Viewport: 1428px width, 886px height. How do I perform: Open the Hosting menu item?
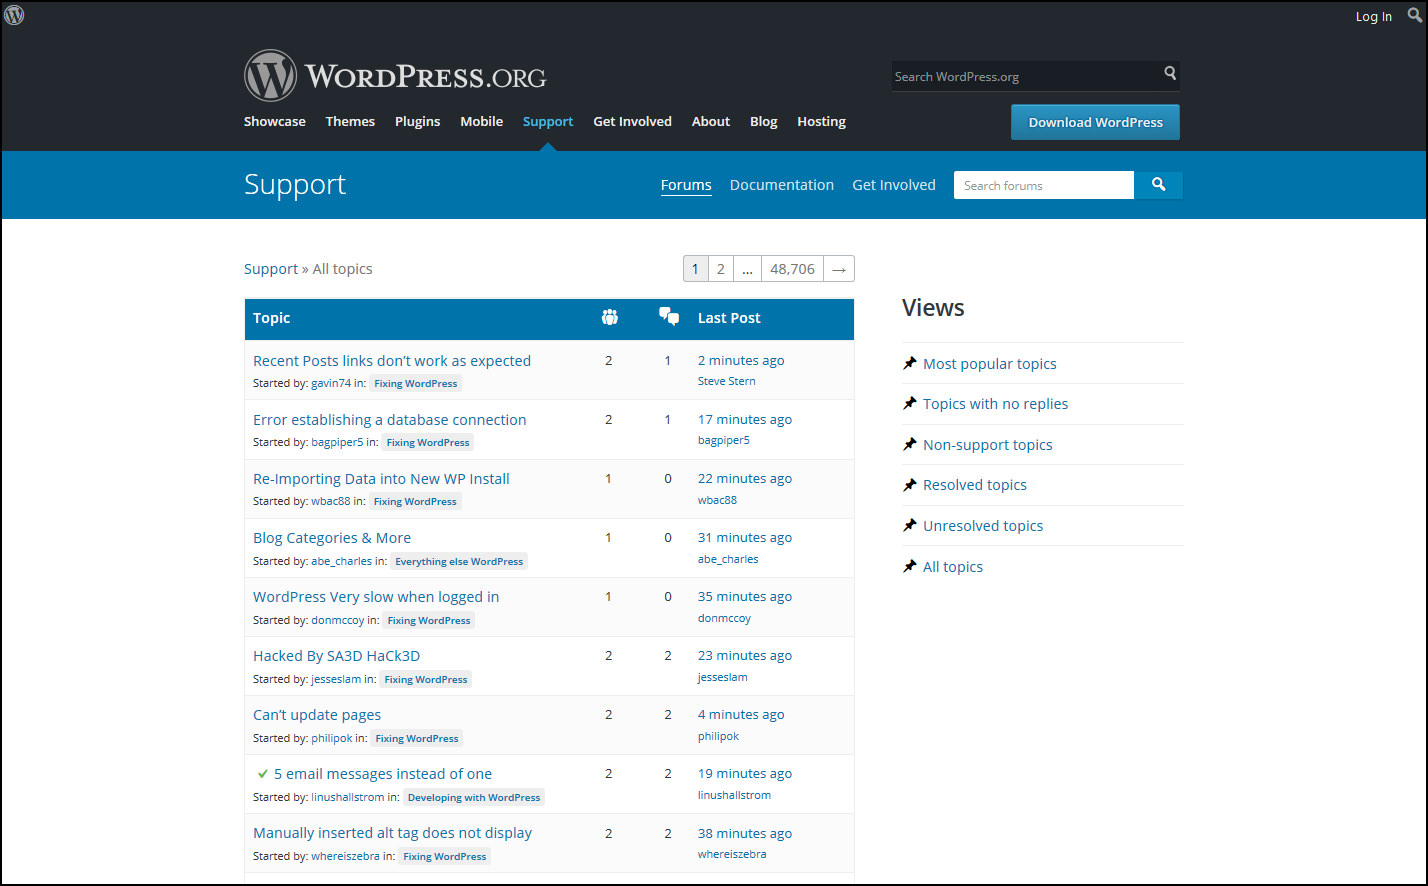pyautogui.click(x=821, y=122)
